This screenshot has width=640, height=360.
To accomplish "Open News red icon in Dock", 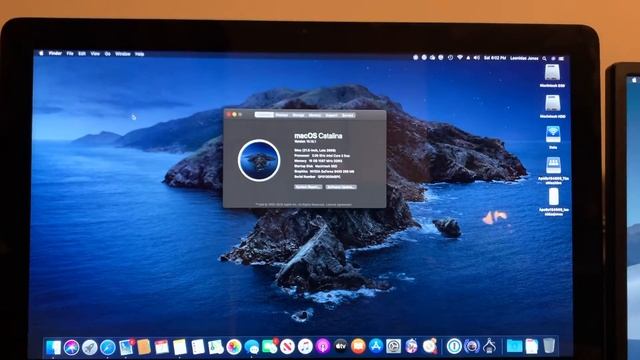I will [287, 347].
